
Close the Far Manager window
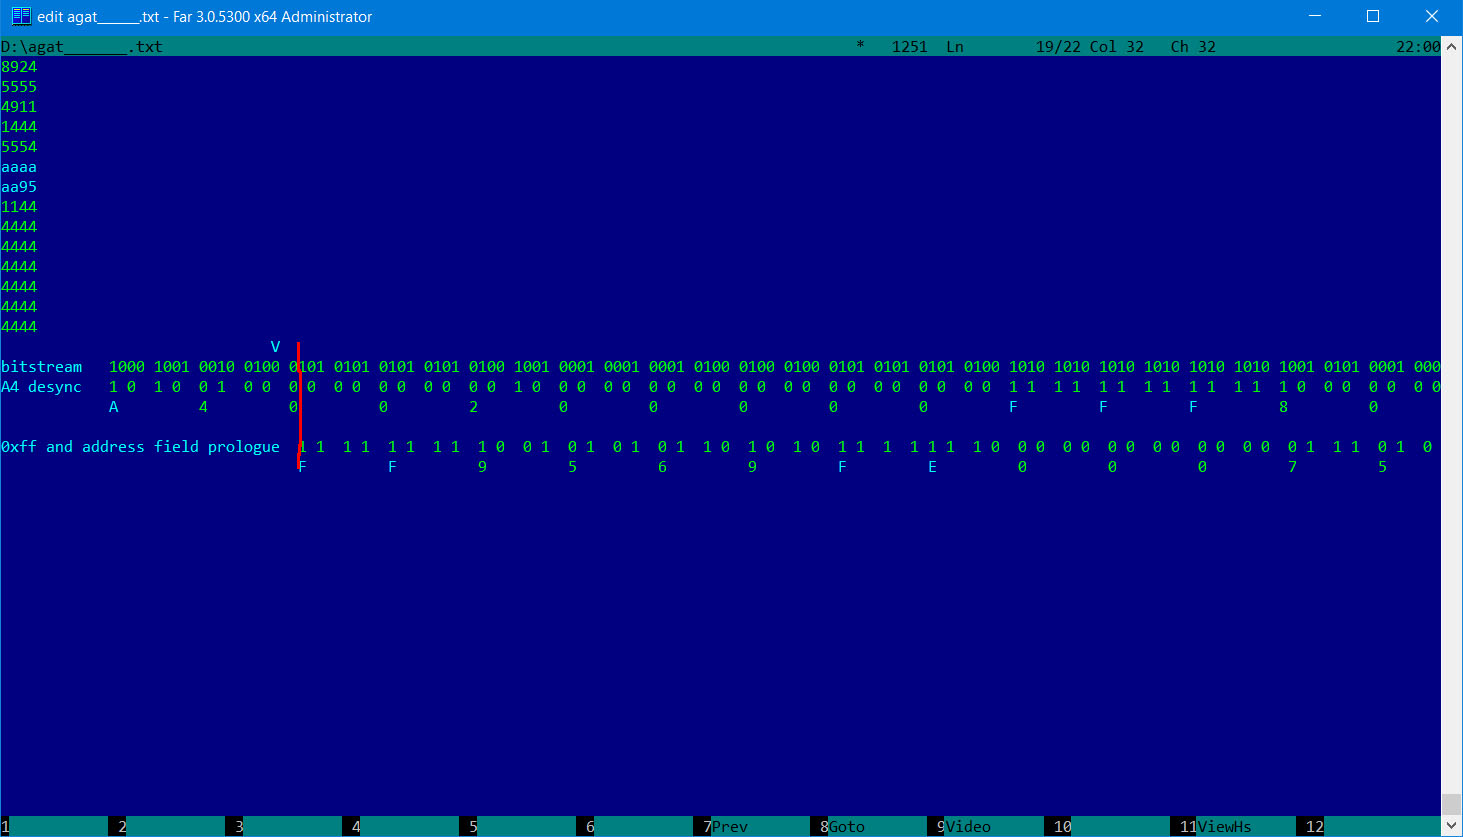point(1431,16)
